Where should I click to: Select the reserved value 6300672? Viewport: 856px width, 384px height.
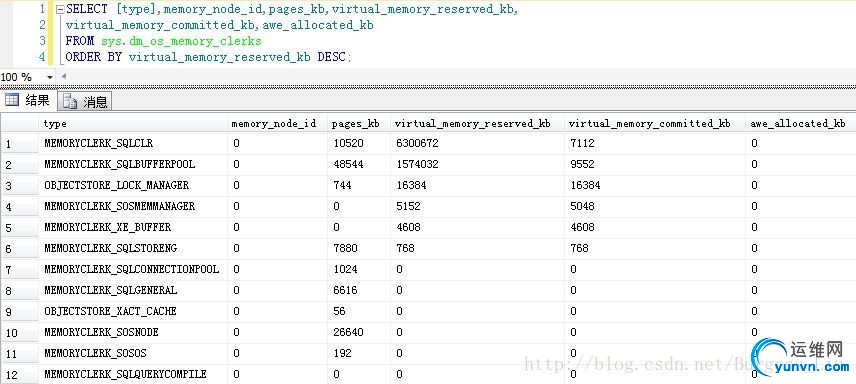coord(418,144)
